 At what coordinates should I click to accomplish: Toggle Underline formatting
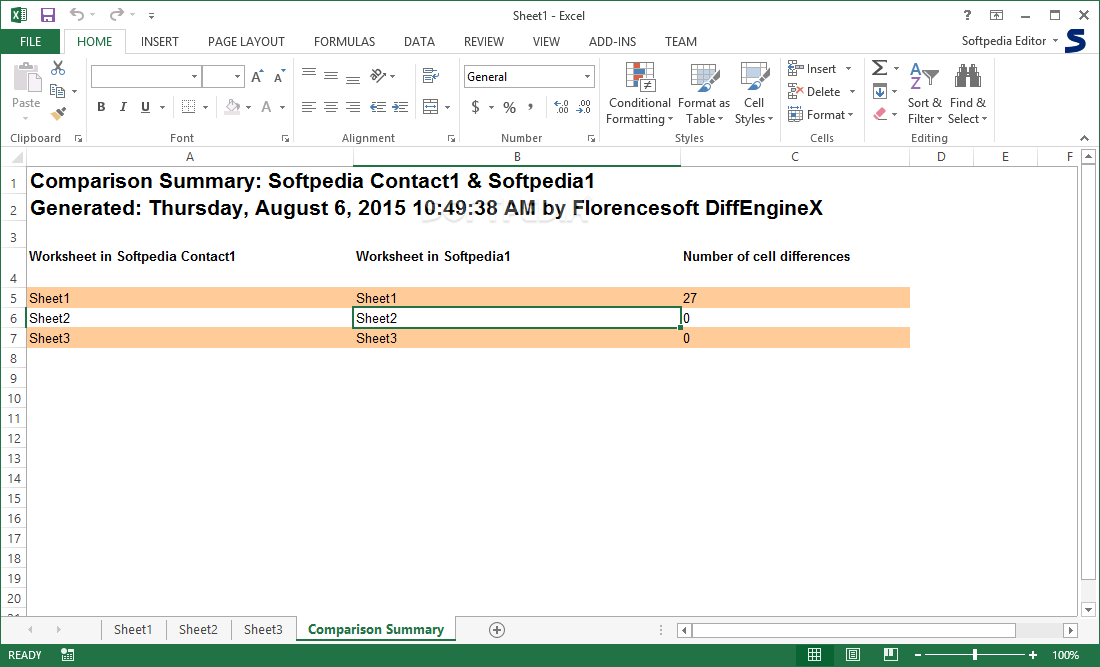[x=145, y=107]
